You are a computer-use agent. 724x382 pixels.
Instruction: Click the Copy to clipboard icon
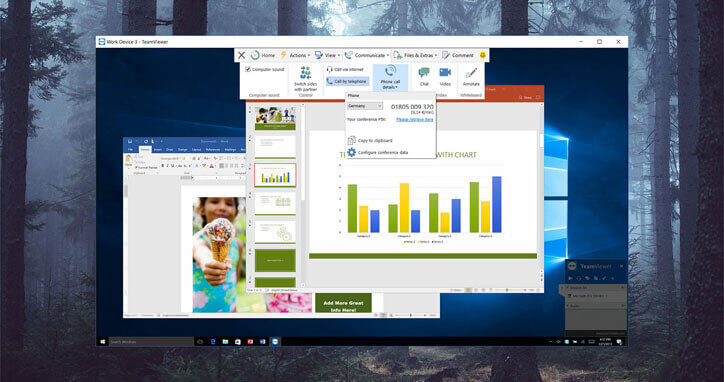pos(351,140)
